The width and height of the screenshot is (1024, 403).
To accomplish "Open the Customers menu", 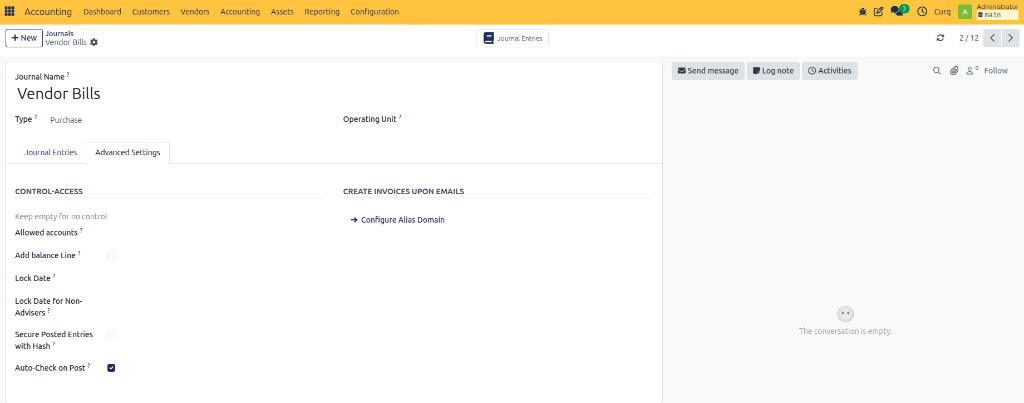I will click(151, 12).
